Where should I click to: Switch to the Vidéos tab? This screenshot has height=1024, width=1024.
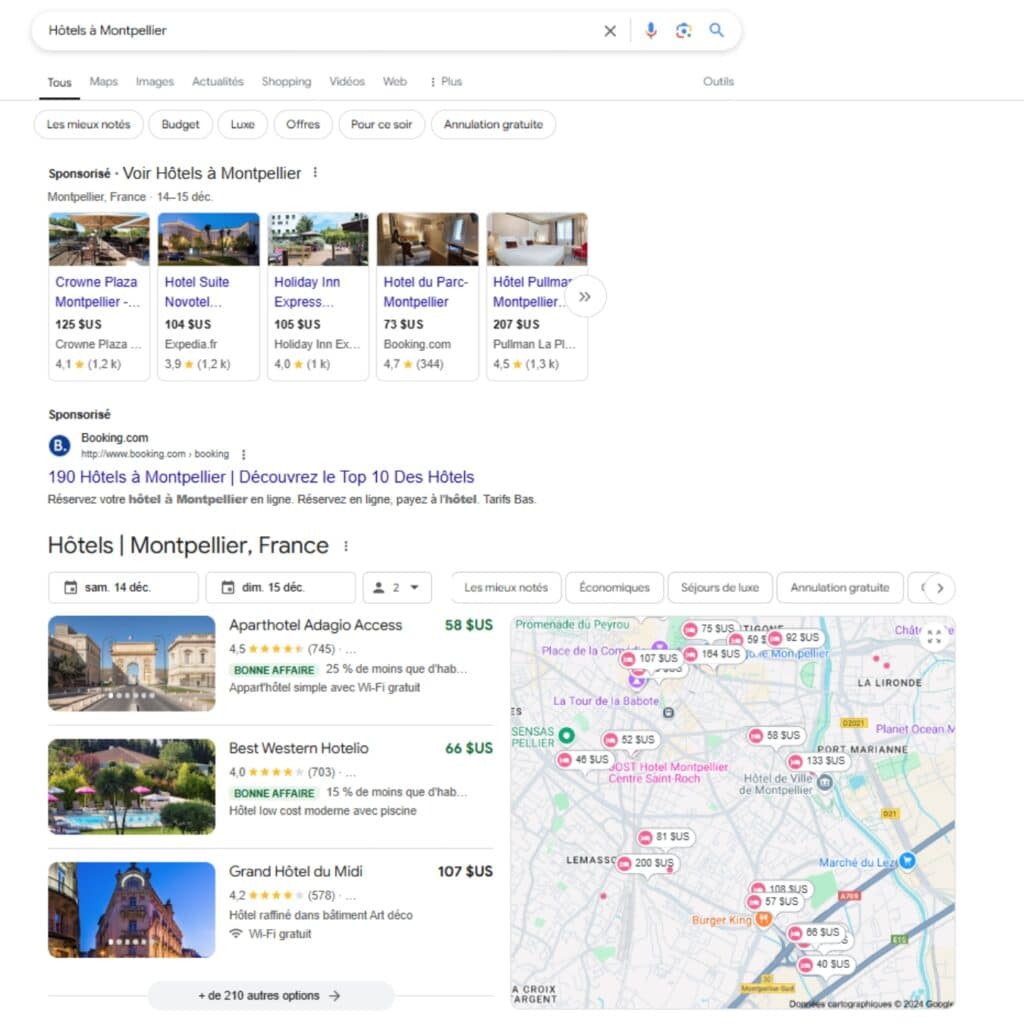pyautogui.click(x=347, y=82)
